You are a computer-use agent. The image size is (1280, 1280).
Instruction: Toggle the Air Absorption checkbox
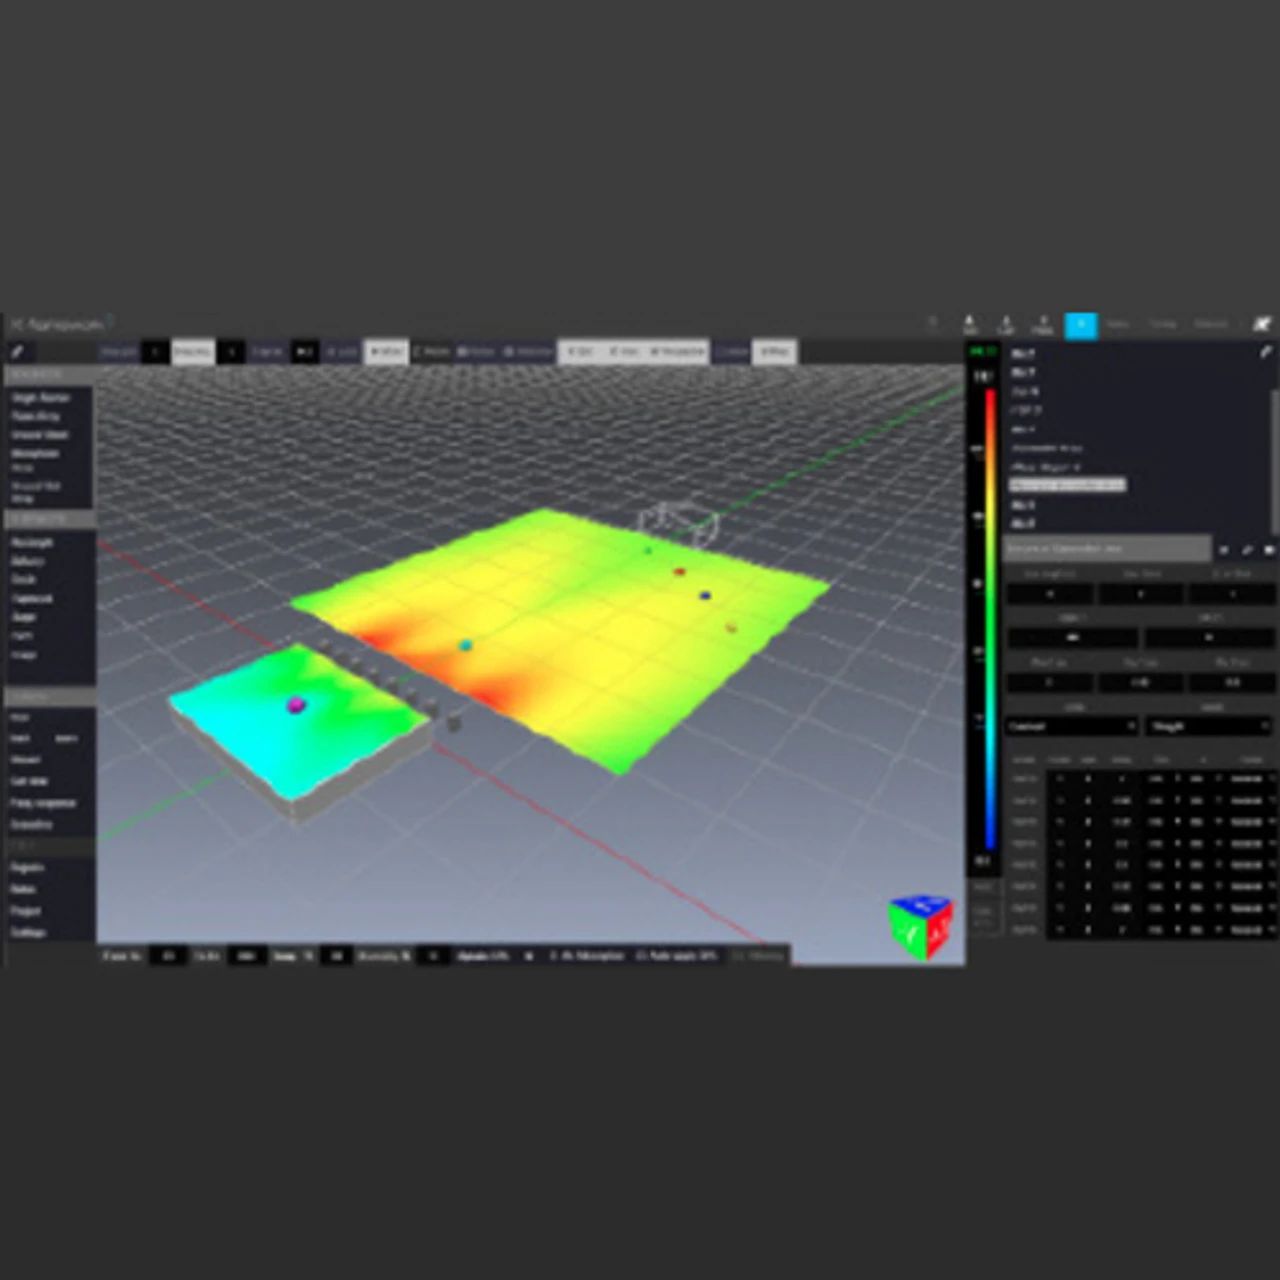pos(554,956)
